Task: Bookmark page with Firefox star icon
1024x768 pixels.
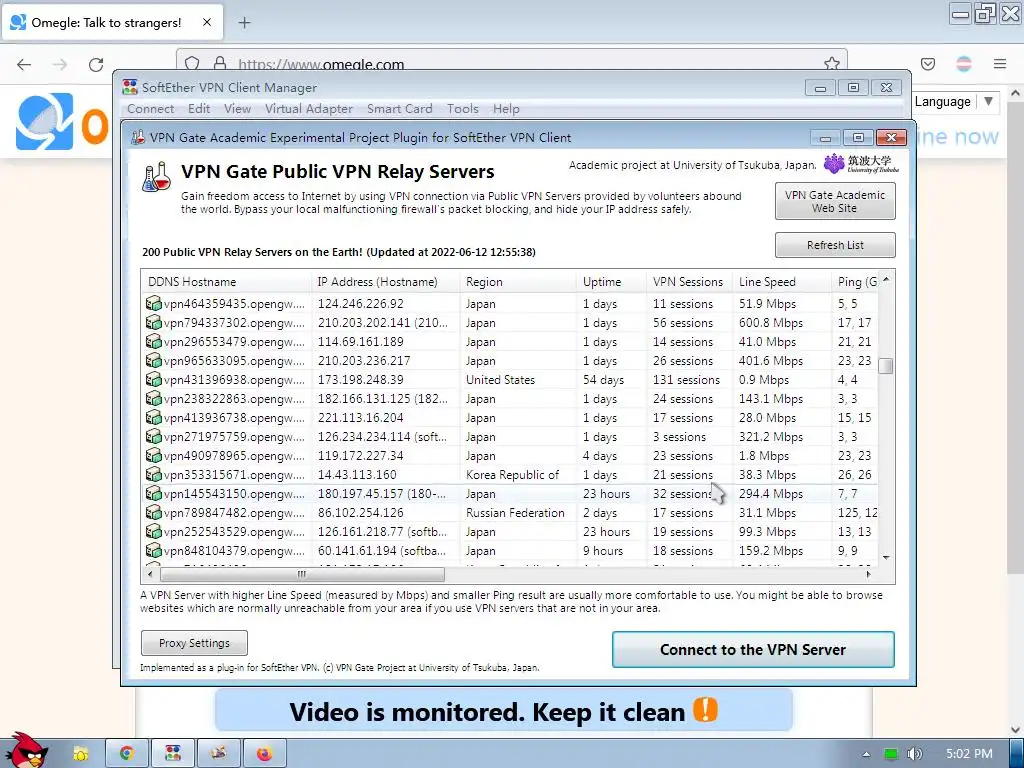Action: [x=831, y=63]
